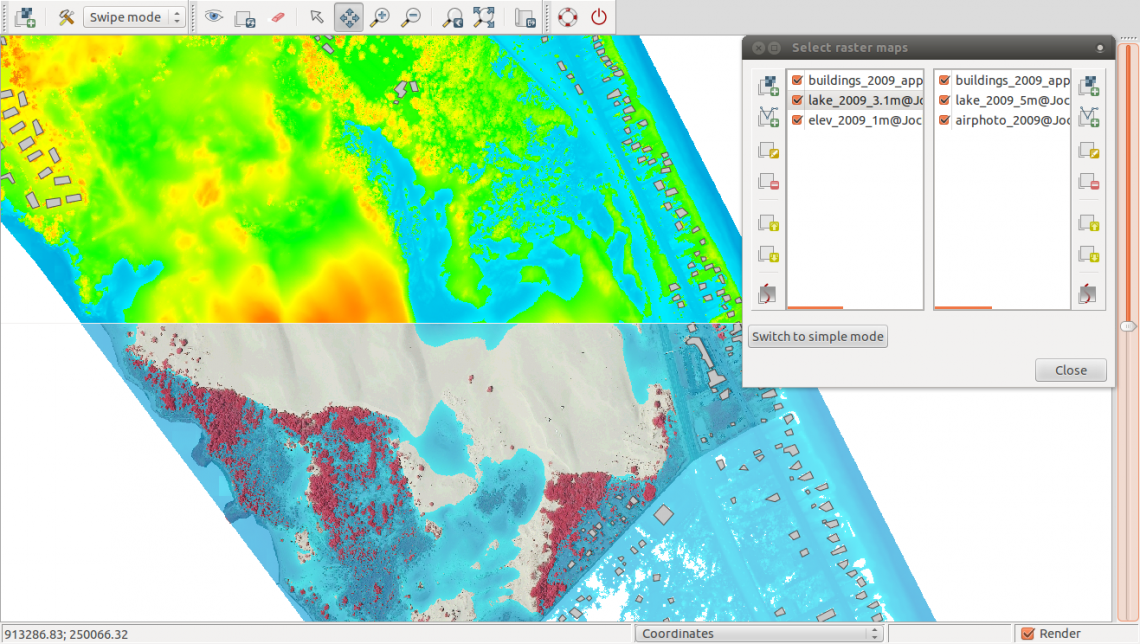Toggle elev_2009_1m layer checkbox
The image size is (1140, 644).
797,120
